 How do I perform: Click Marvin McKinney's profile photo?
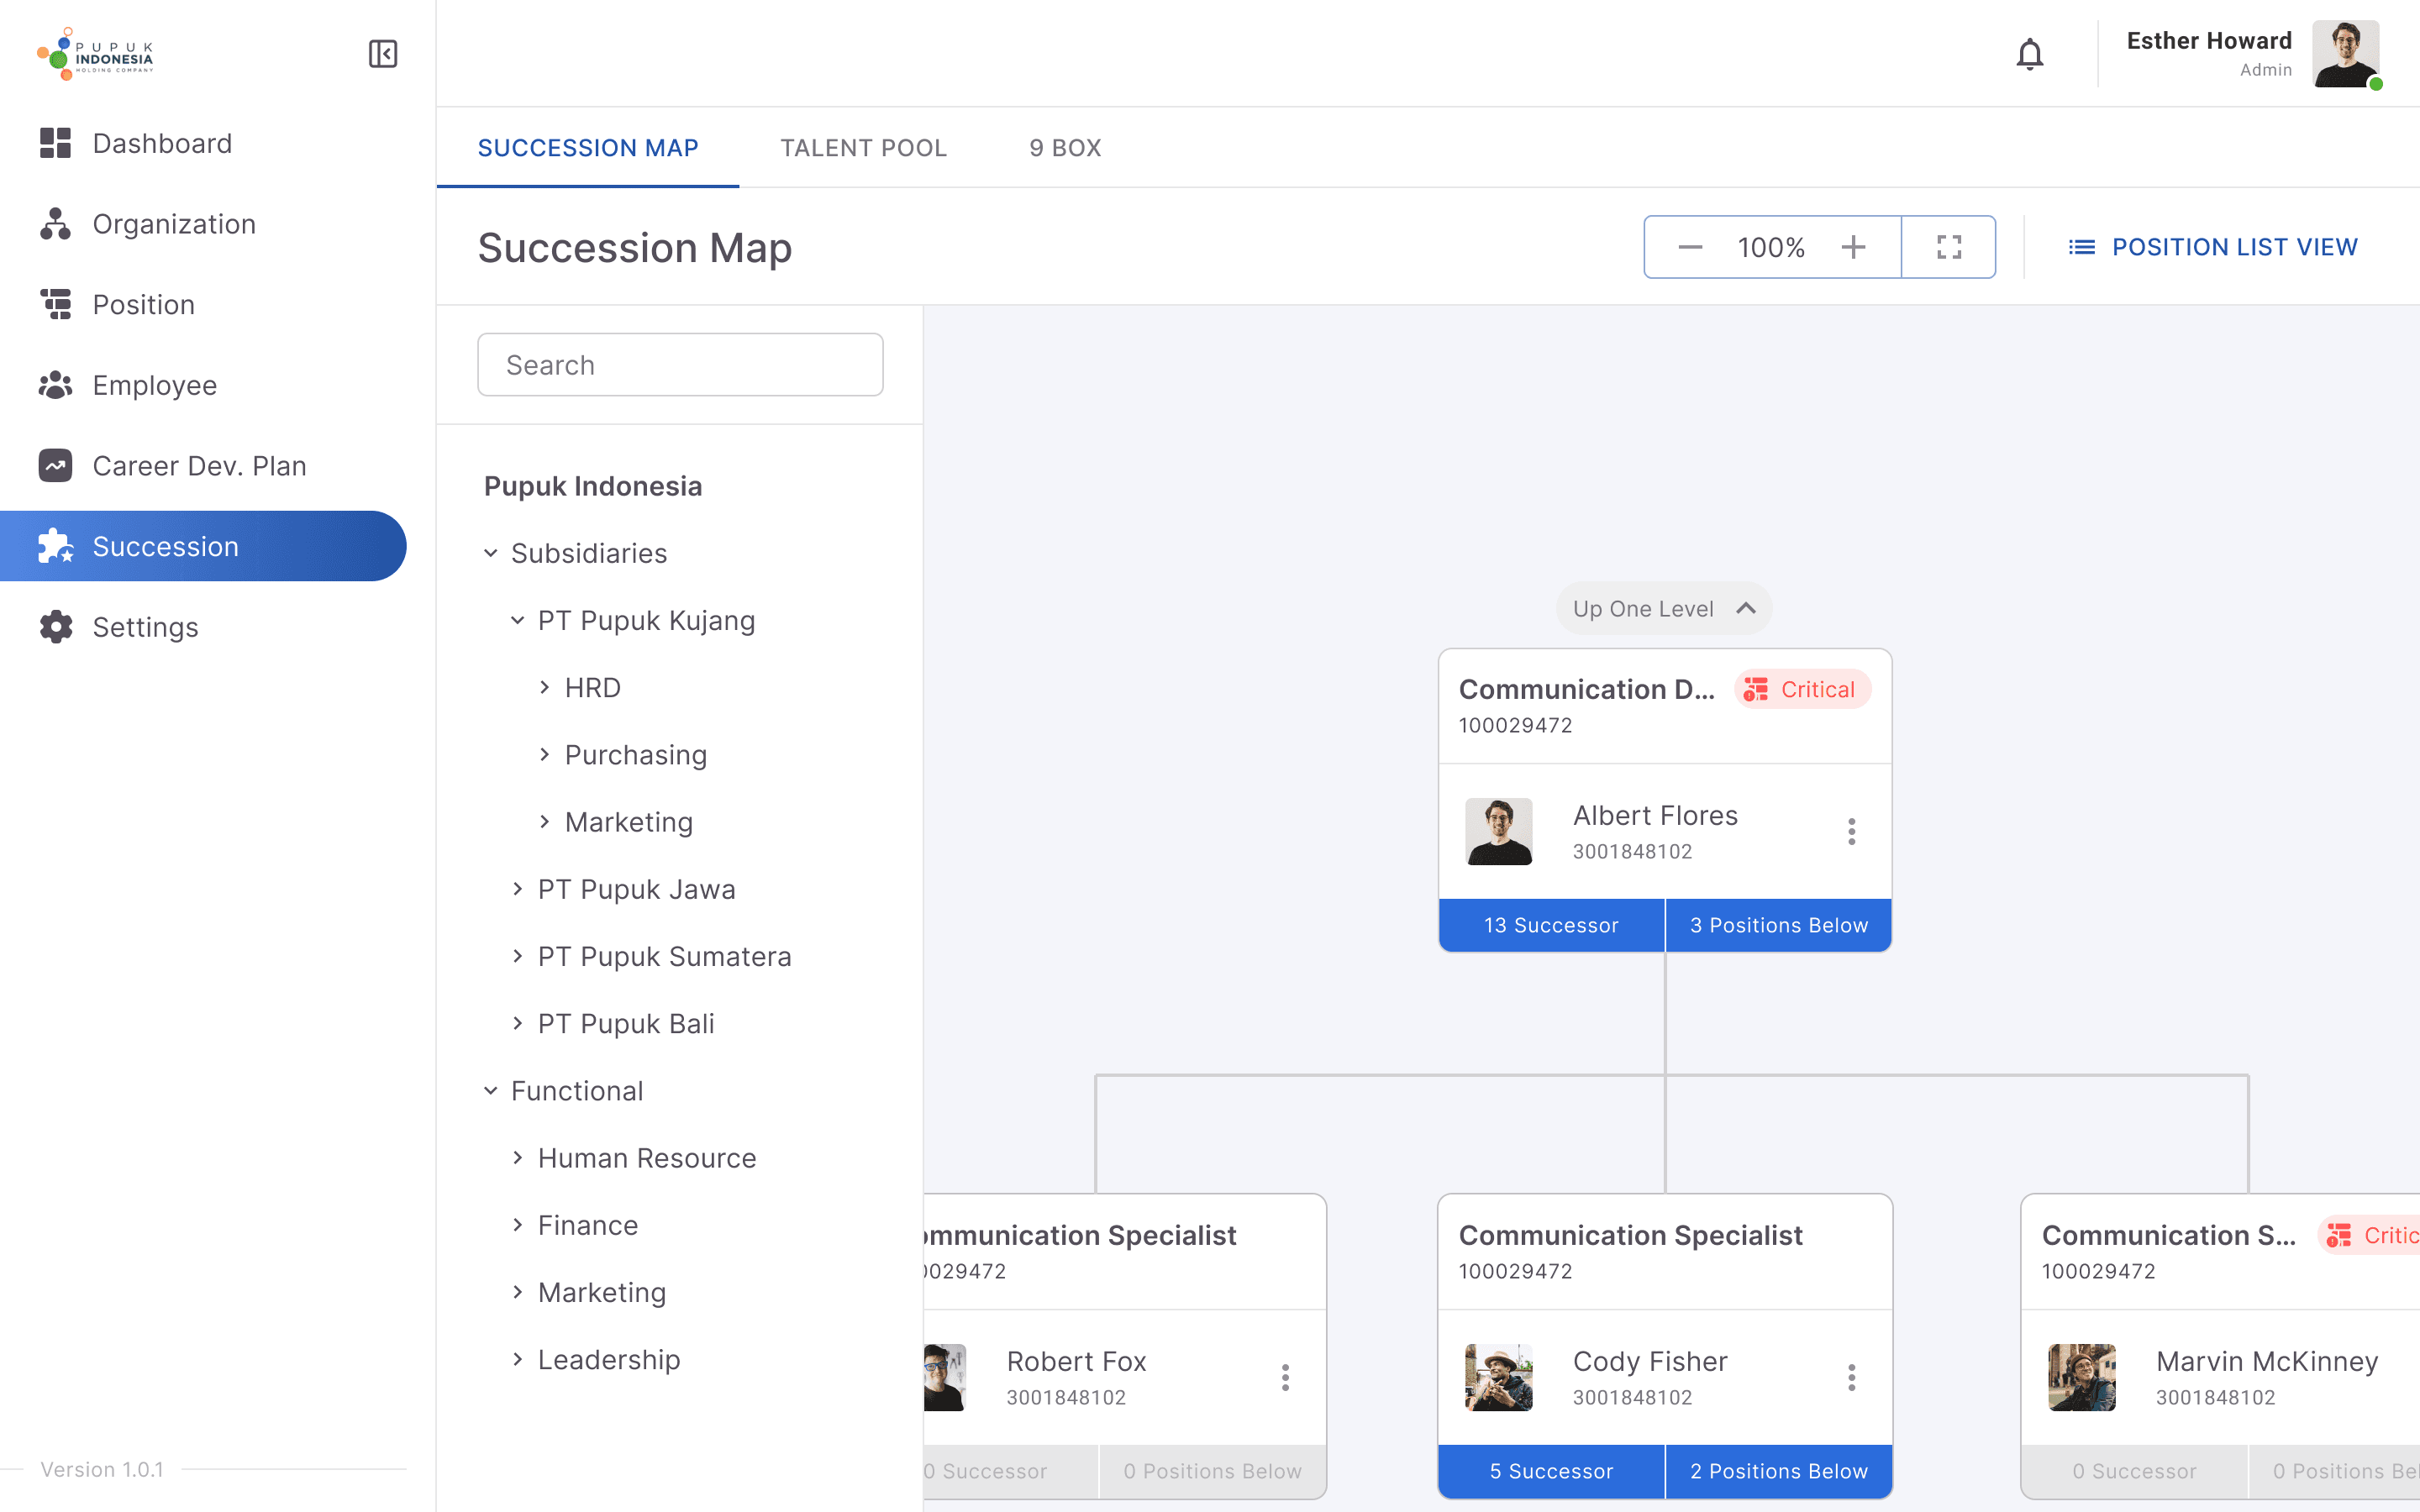click(x=2081, y=1378)
